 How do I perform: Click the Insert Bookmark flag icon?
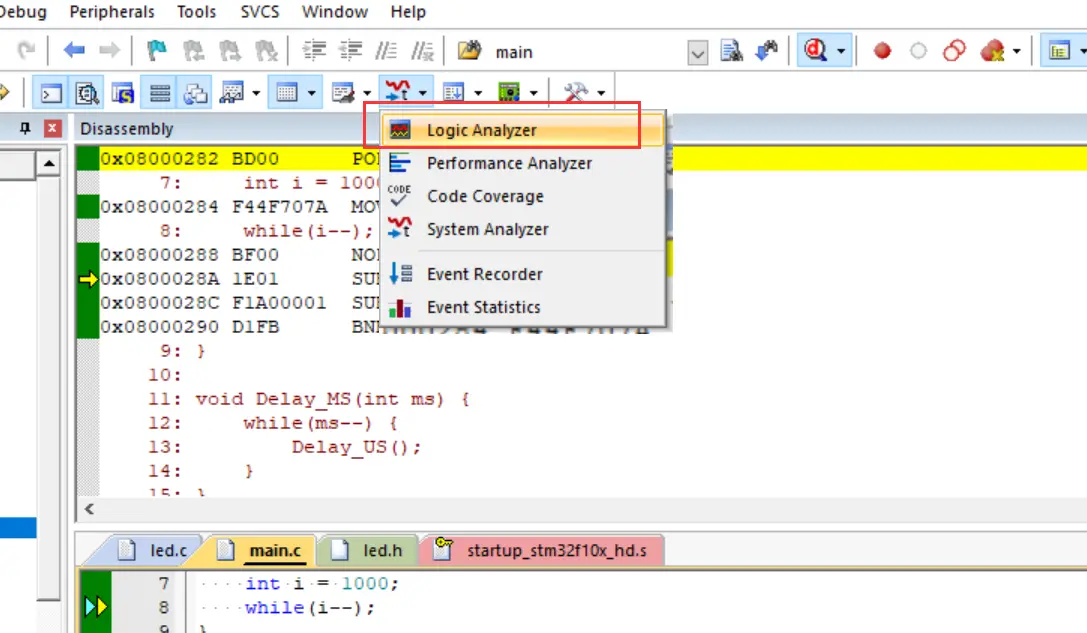pyautogui.click(x=156, y=51)
